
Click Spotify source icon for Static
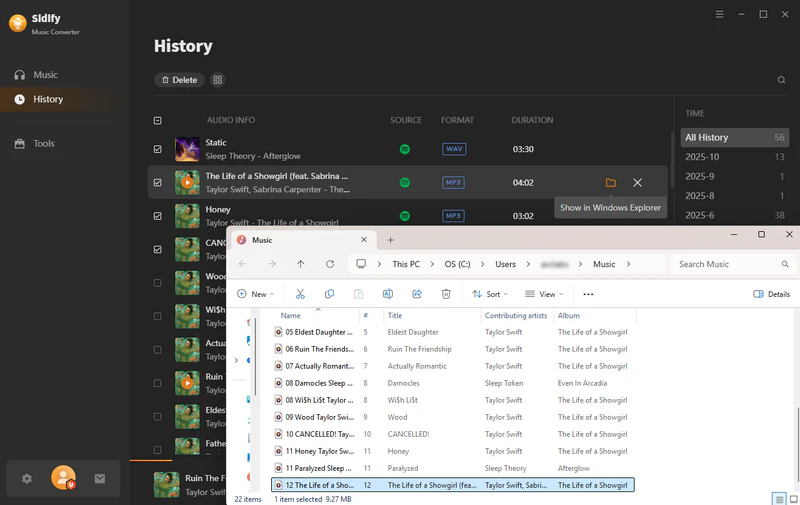405,149
